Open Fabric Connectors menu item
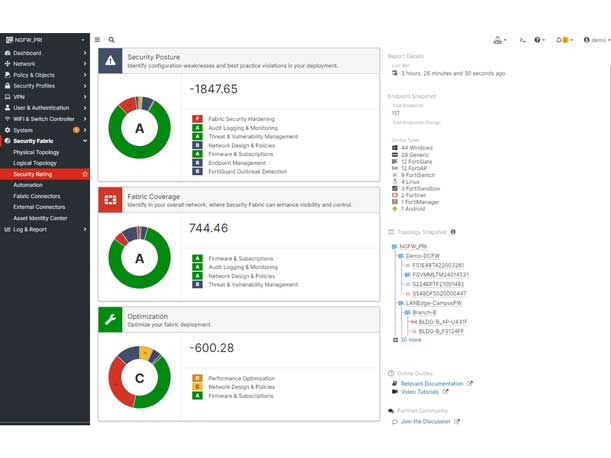611x458 pixels. pos(36,196)
